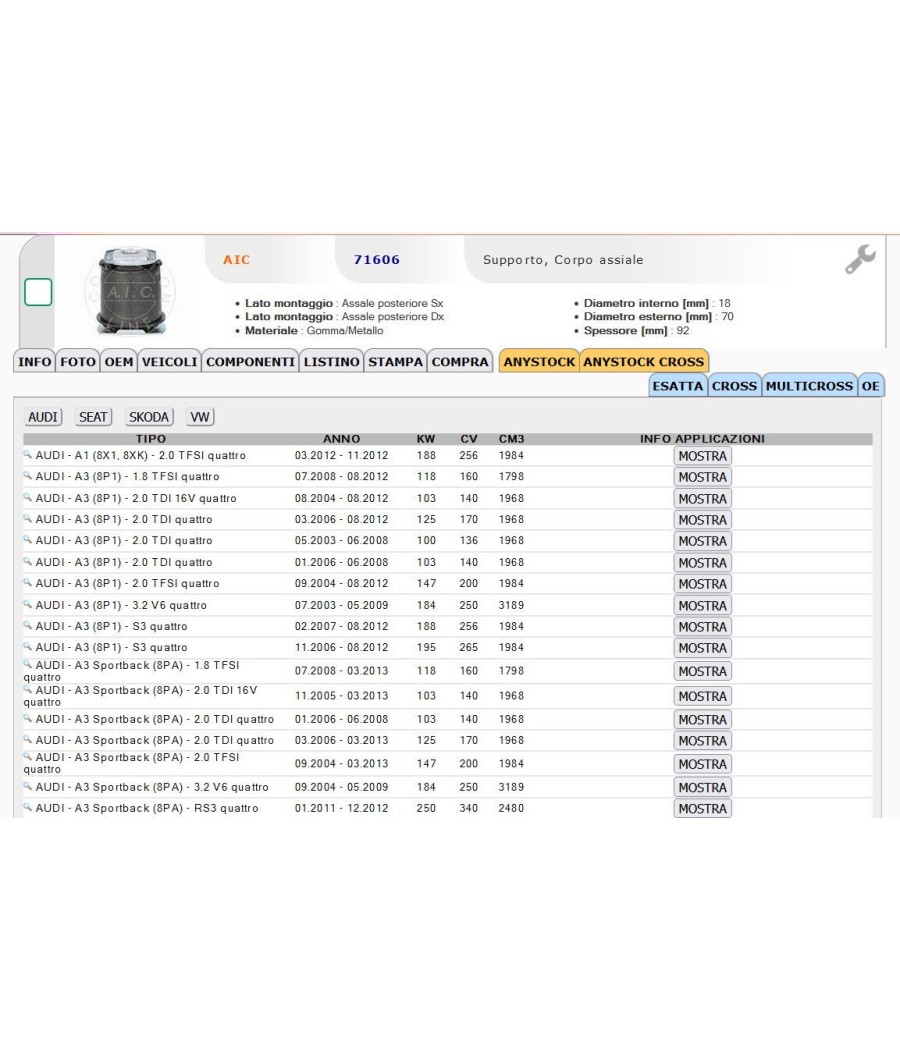The image size is (900, 1050).
Task: Select the COMPRA tab
Action: click(x=460, y=362)
